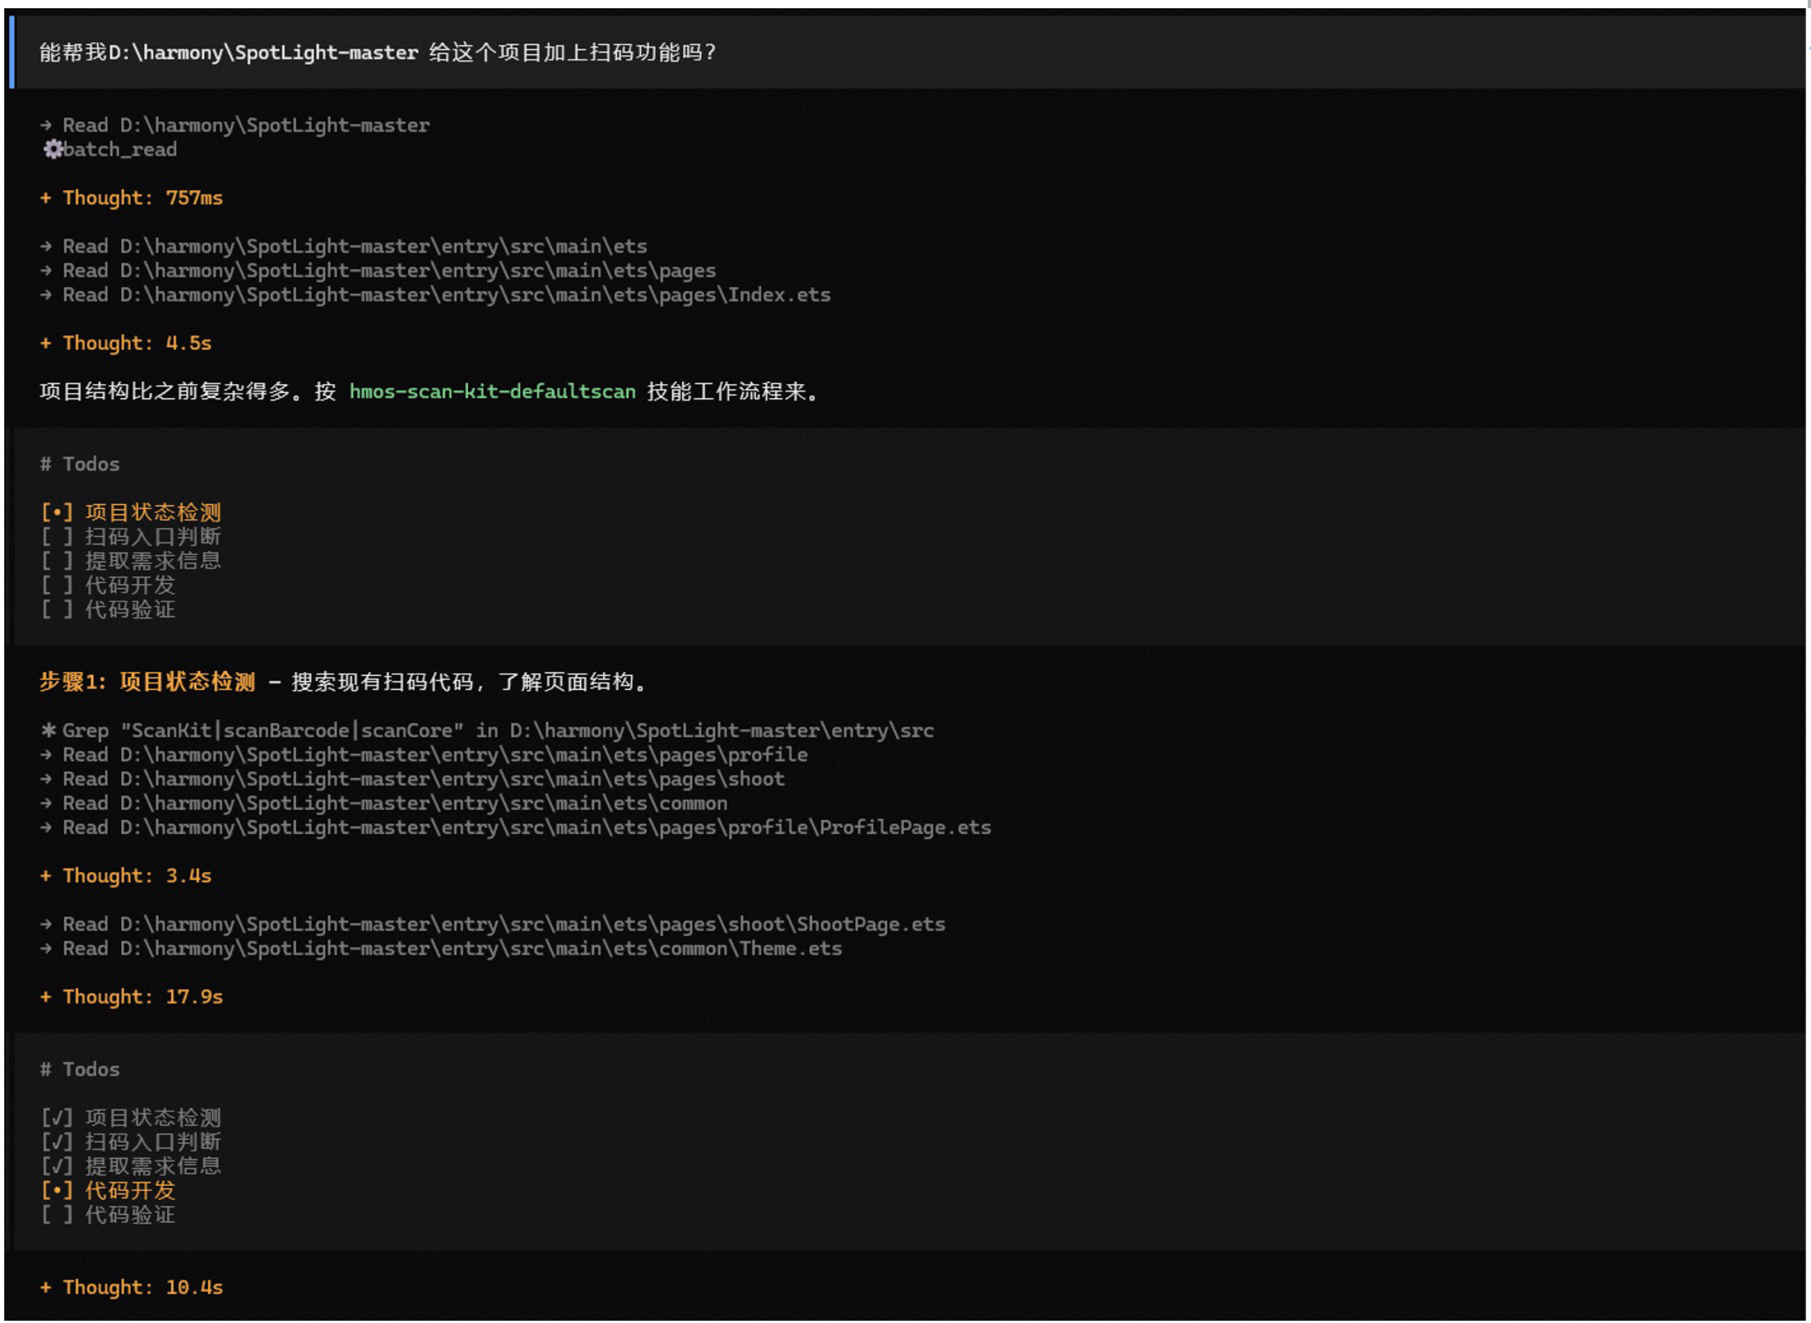Open Read entry for ShootPage.ets

[492, 925]
